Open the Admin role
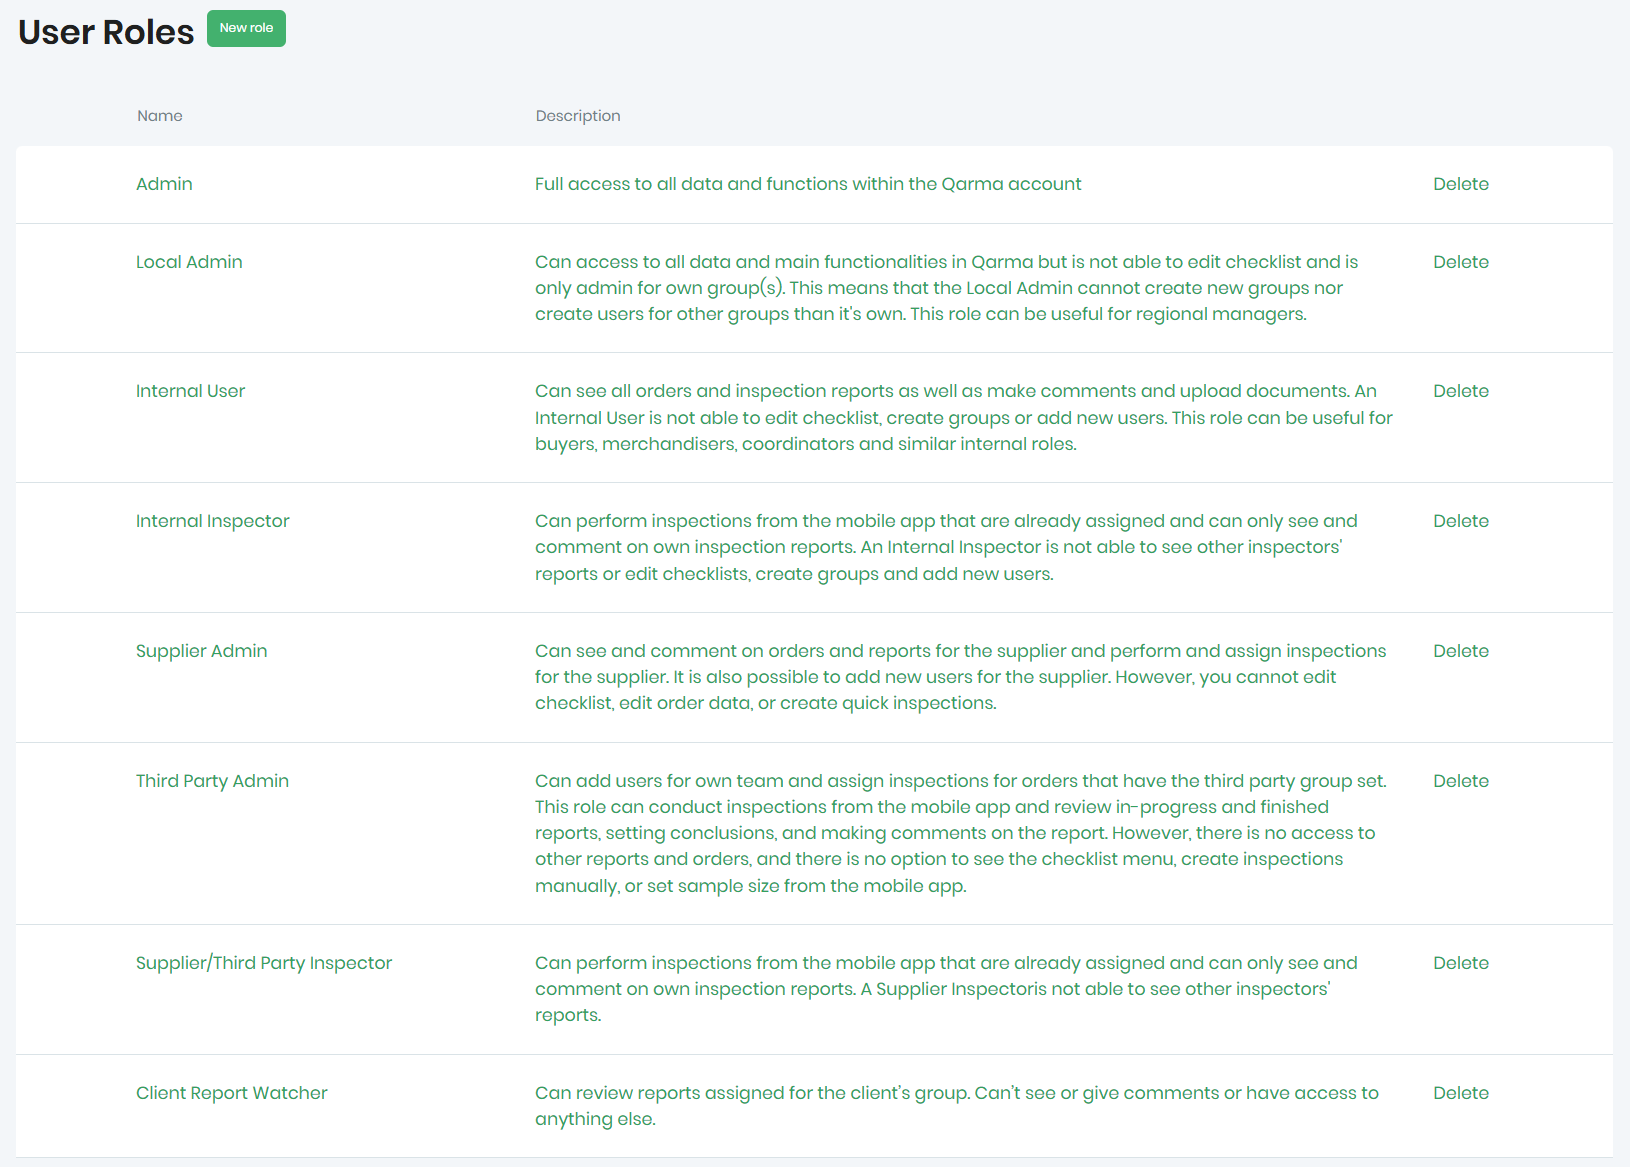Image resolution: width=1630 pixels, height=1167 pixels. (164, 184)
